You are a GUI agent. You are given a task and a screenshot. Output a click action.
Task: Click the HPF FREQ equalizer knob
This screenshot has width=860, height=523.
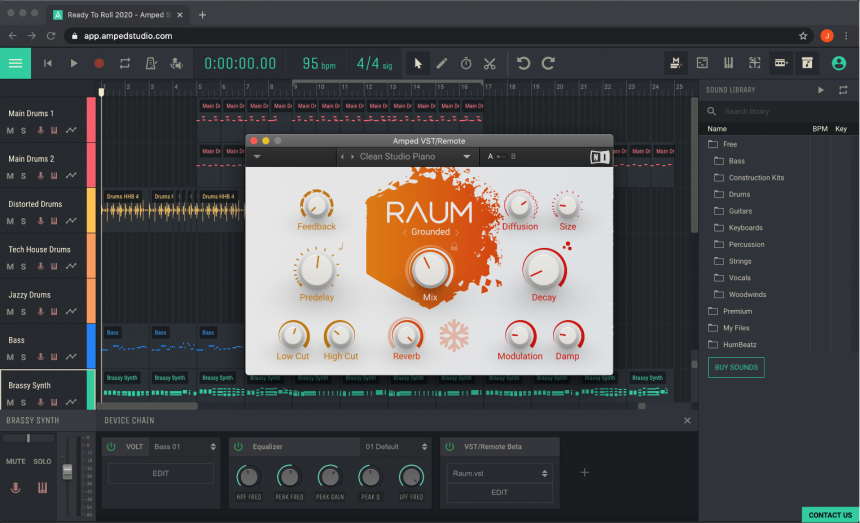248,477
